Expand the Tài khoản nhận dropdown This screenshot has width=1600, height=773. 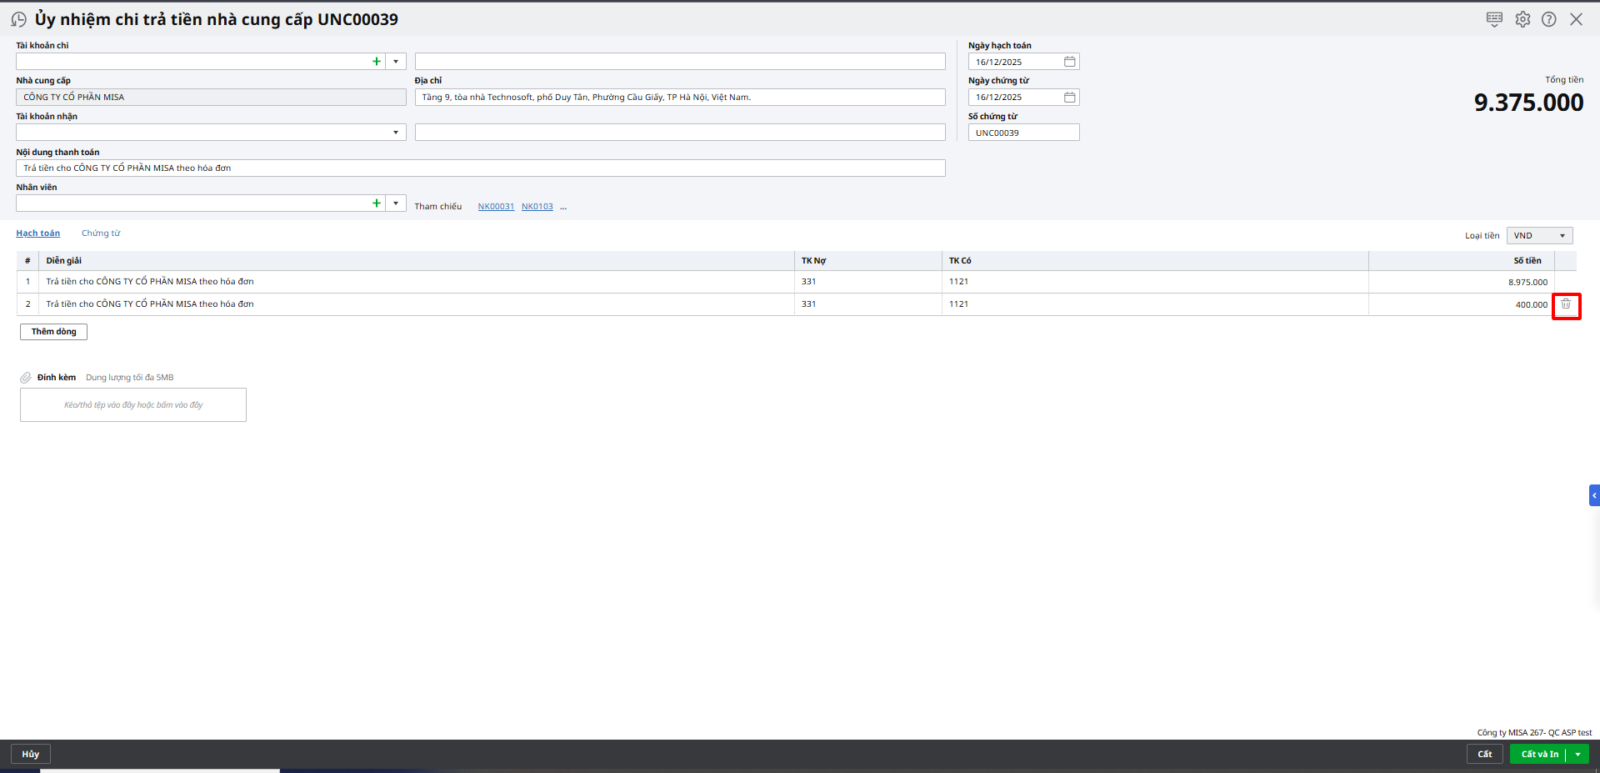coord(396,133)
